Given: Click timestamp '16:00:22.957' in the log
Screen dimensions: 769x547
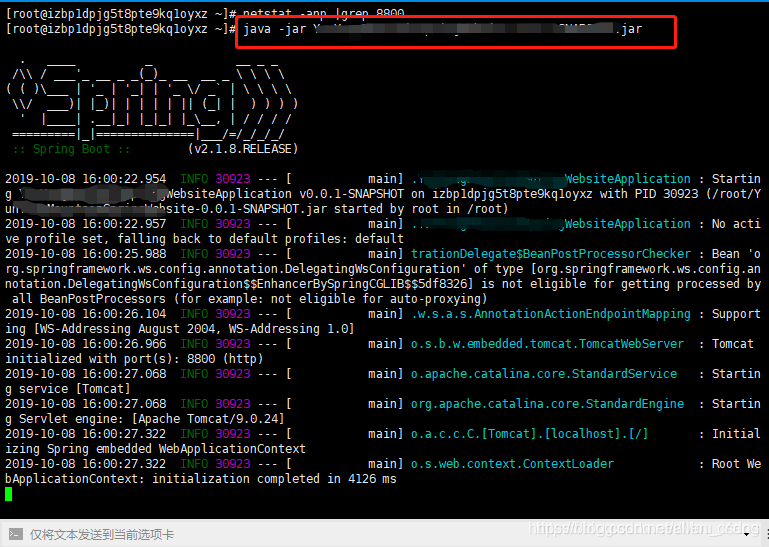Looking at the screenshot, I should [x=124, y=224].
